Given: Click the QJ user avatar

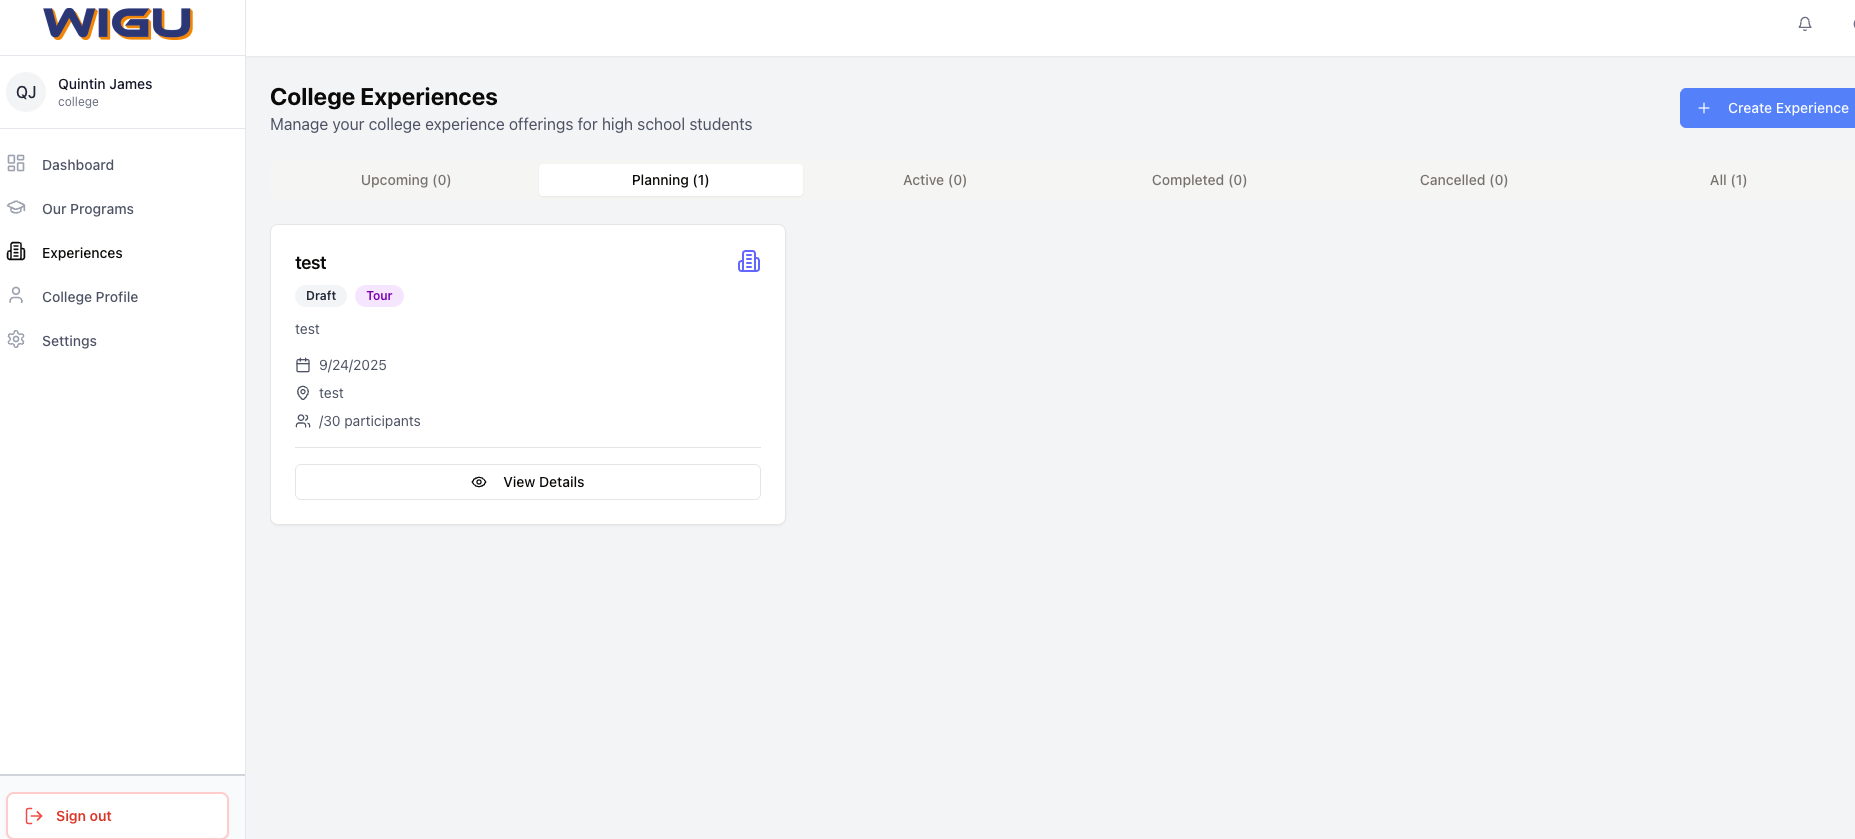Looking at the screenshot, I should [x=26, y=92].
